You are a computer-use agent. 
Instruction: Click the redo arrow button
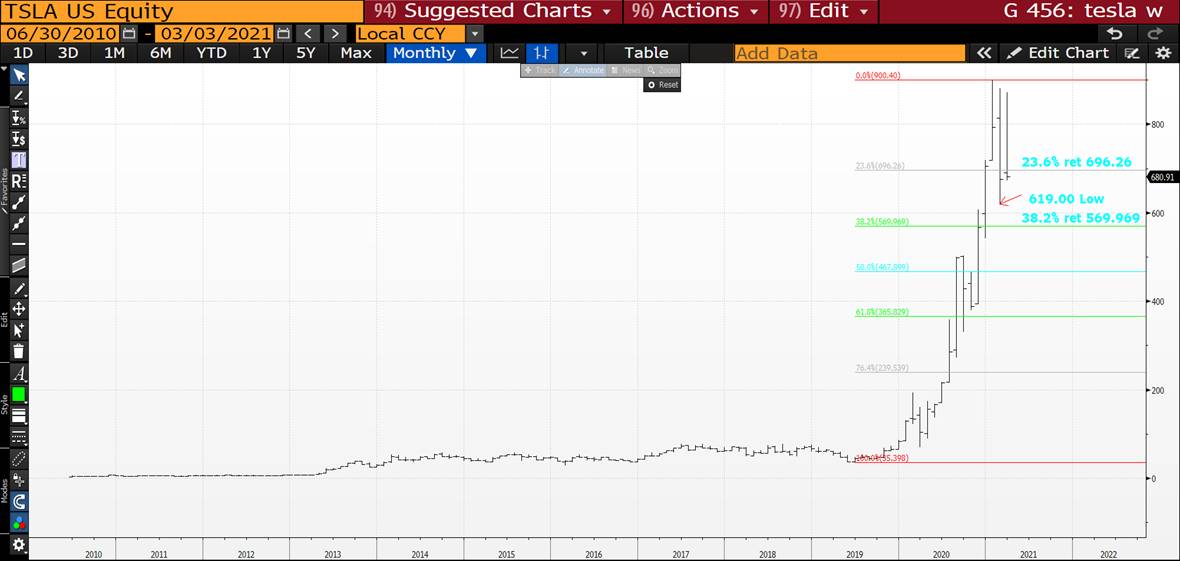click(1154, 34)
